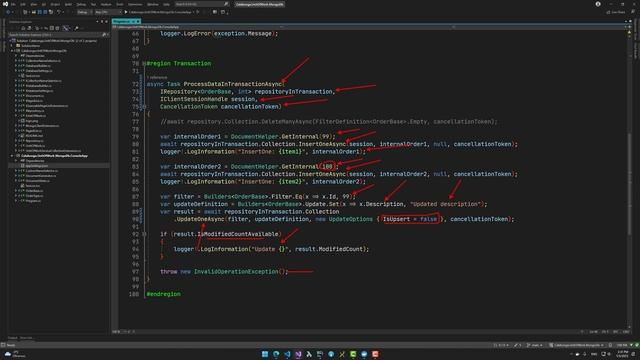Screen dimensions: 640x360
Task: Open Microsoft Edge from the taskbar
Action: 276,354
